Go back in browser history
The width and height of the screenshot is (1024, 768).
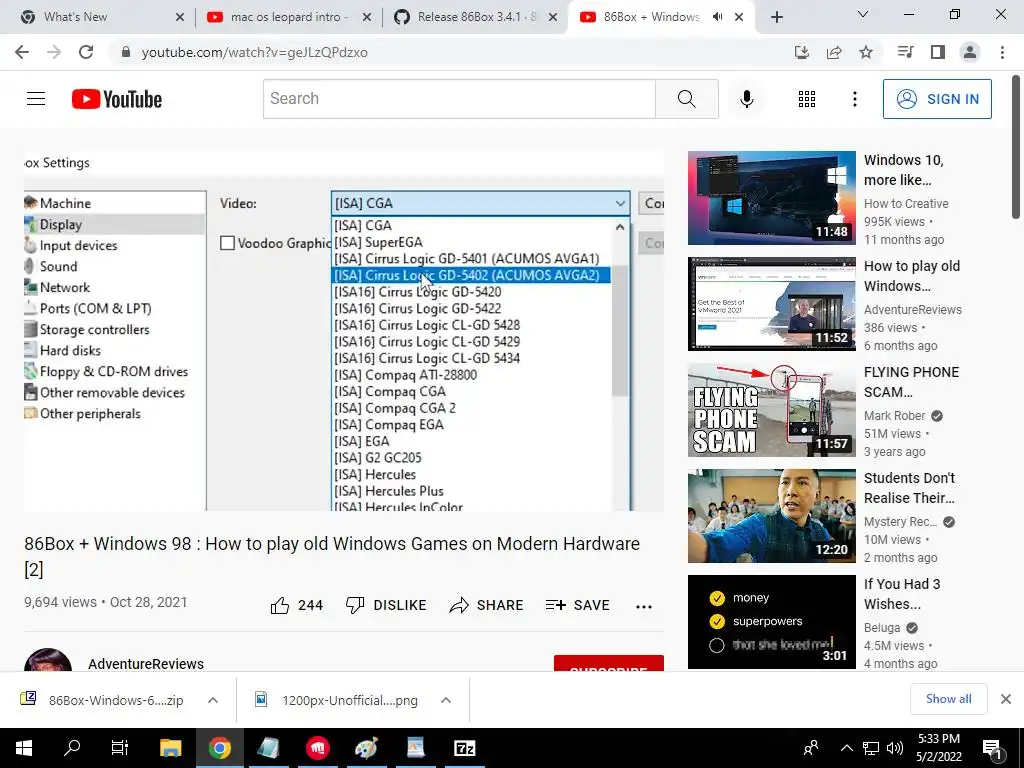click(22, 52)
